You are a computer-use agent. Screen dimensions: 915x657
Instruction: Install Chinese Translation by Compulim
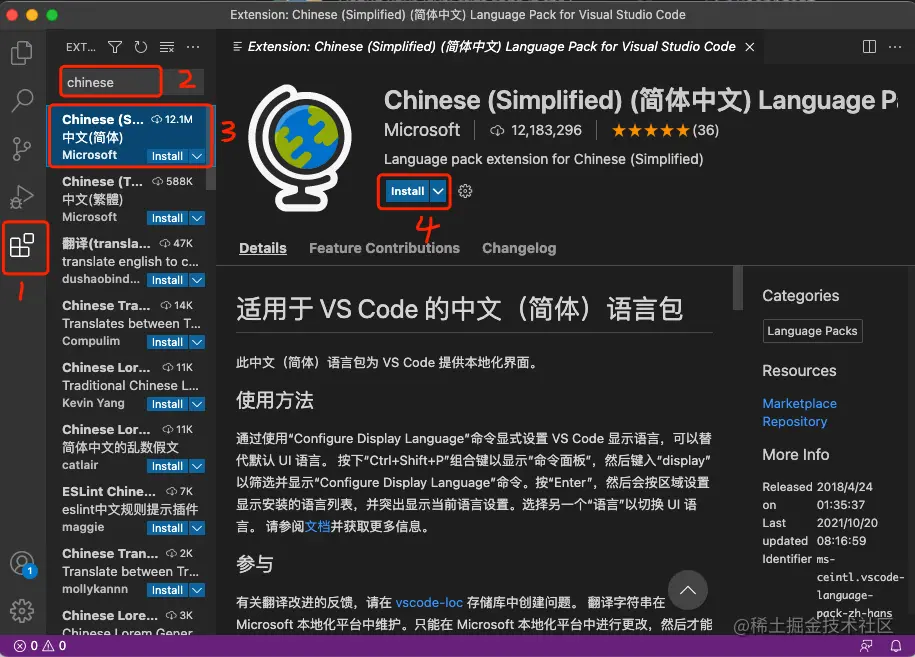pos(167,342)
